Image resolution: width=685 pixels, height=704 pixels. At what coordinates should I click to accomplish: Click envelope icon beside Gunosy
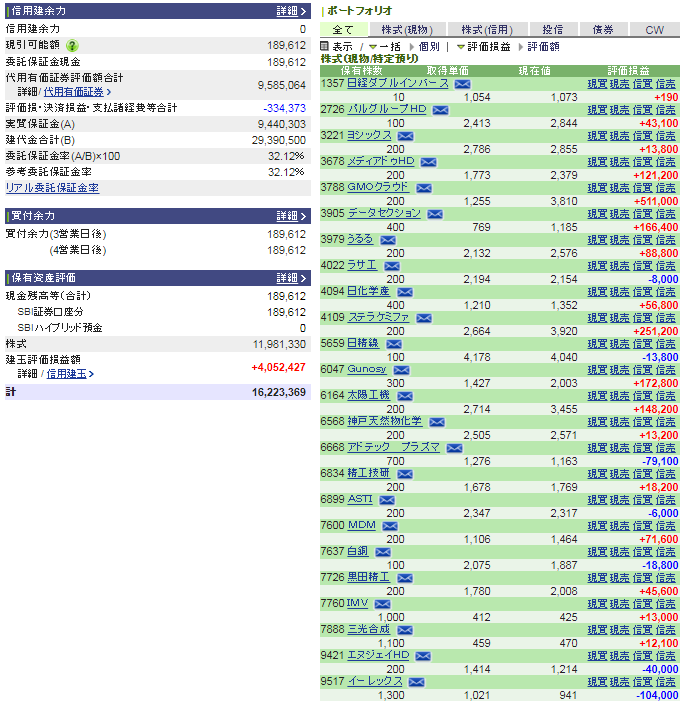(401, 371)
